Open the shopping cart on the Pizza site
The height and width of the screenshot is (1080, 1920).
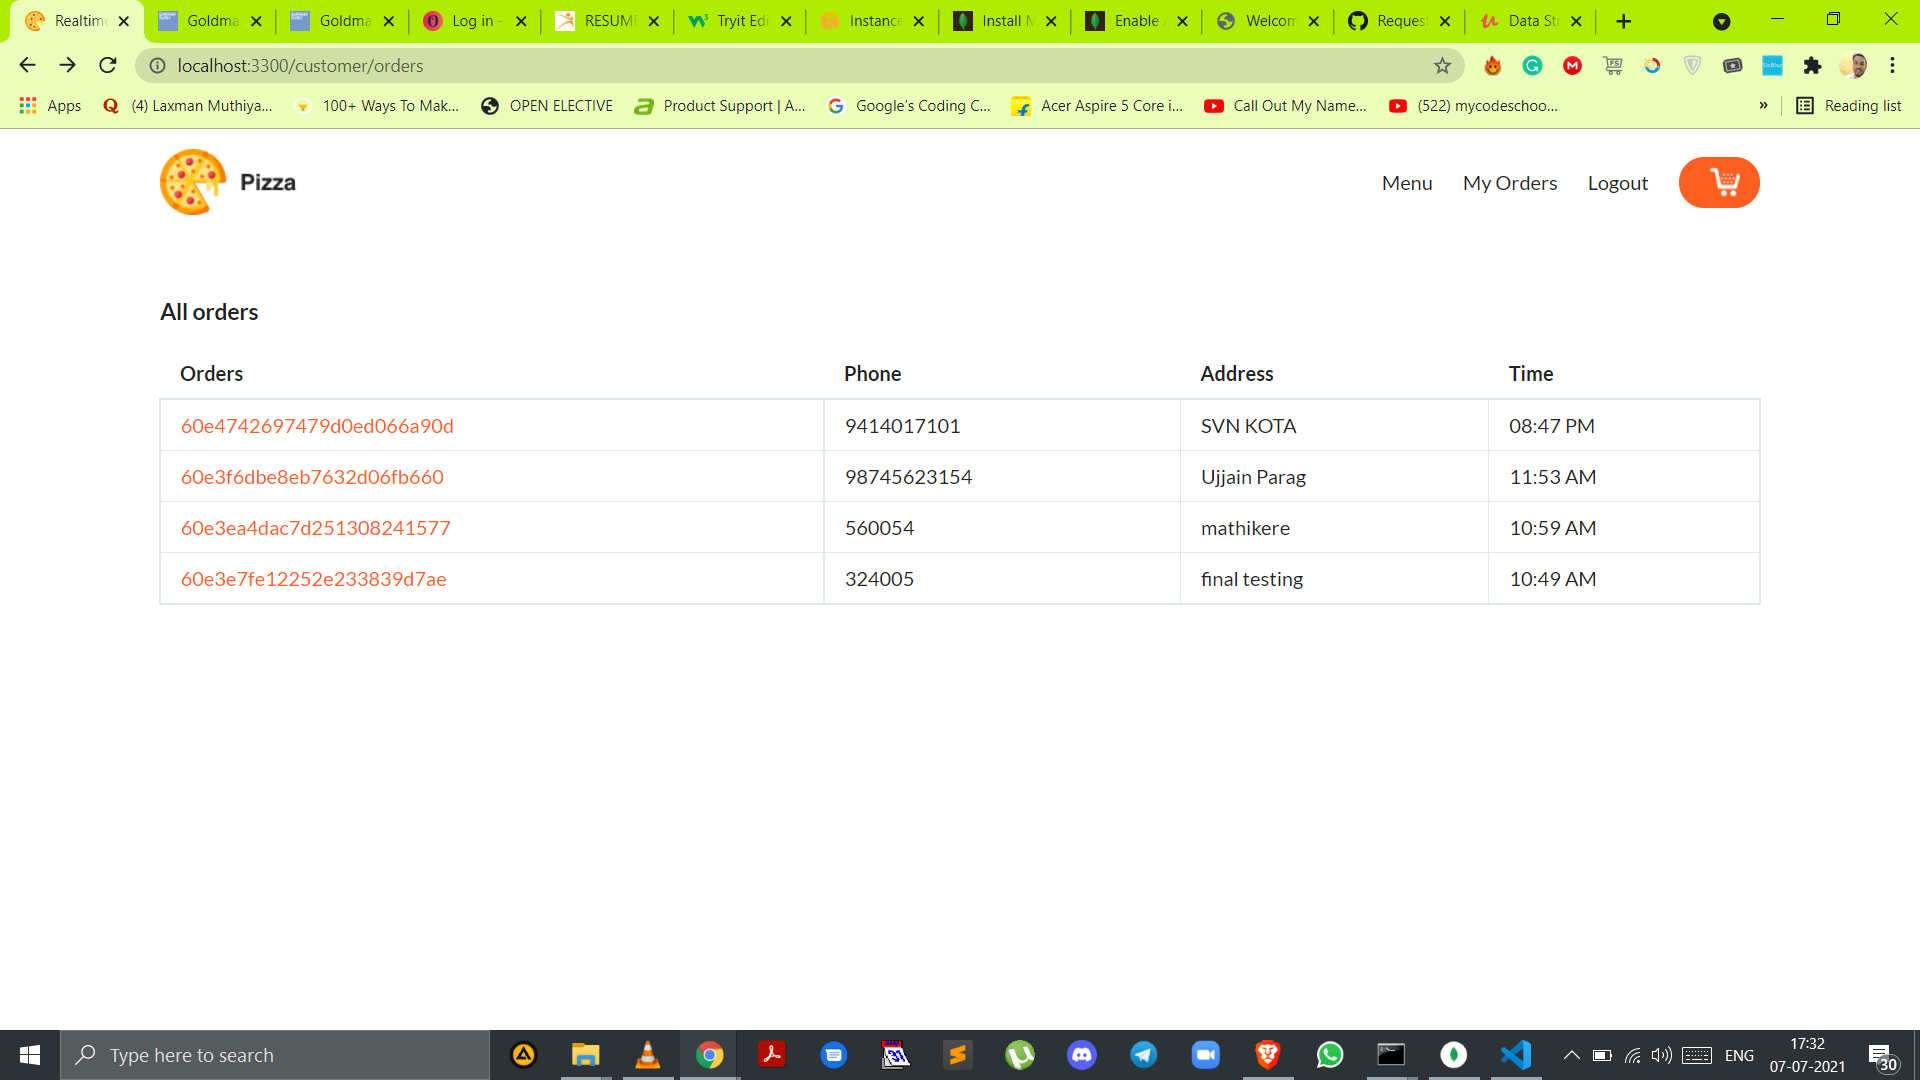click(1718, 182)
